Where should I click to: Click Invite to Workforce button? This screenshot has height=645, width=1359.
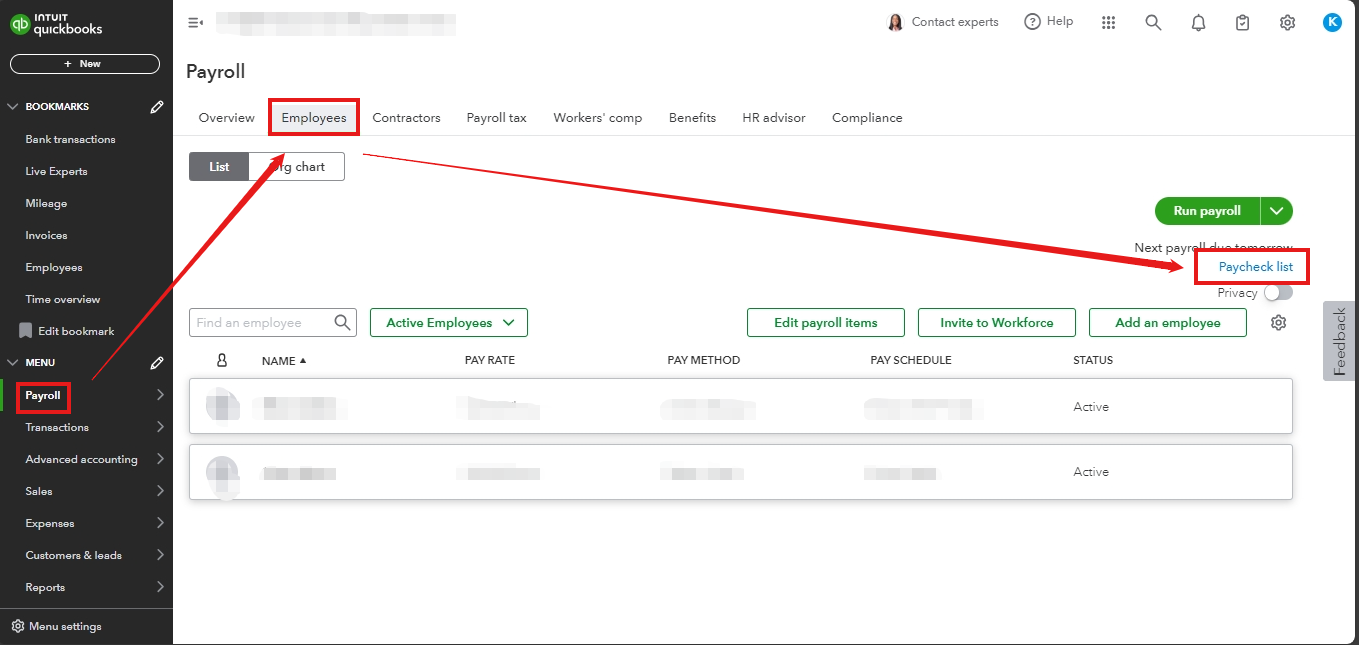point(997,323)
